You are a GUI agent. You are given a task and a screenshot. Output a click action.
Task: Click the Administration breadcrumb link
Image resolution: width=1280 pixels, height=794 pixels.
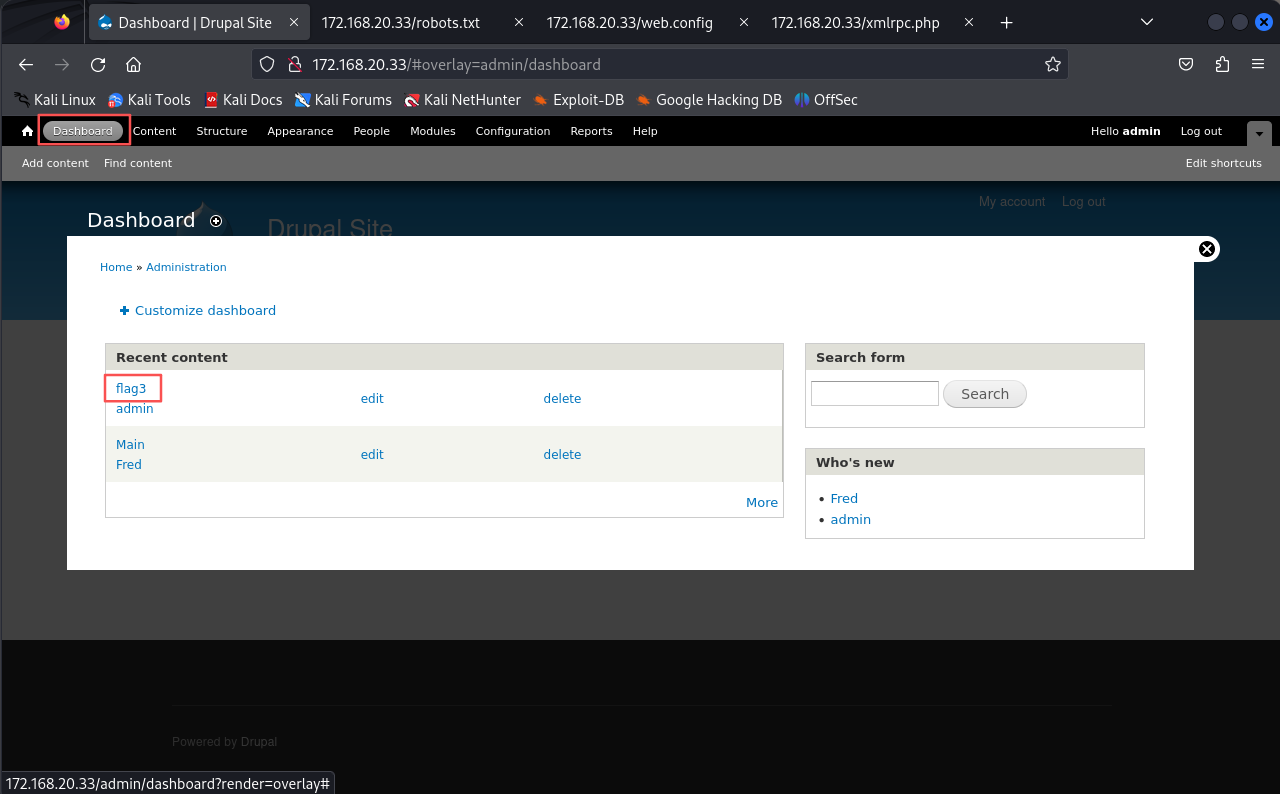(186, 267)
